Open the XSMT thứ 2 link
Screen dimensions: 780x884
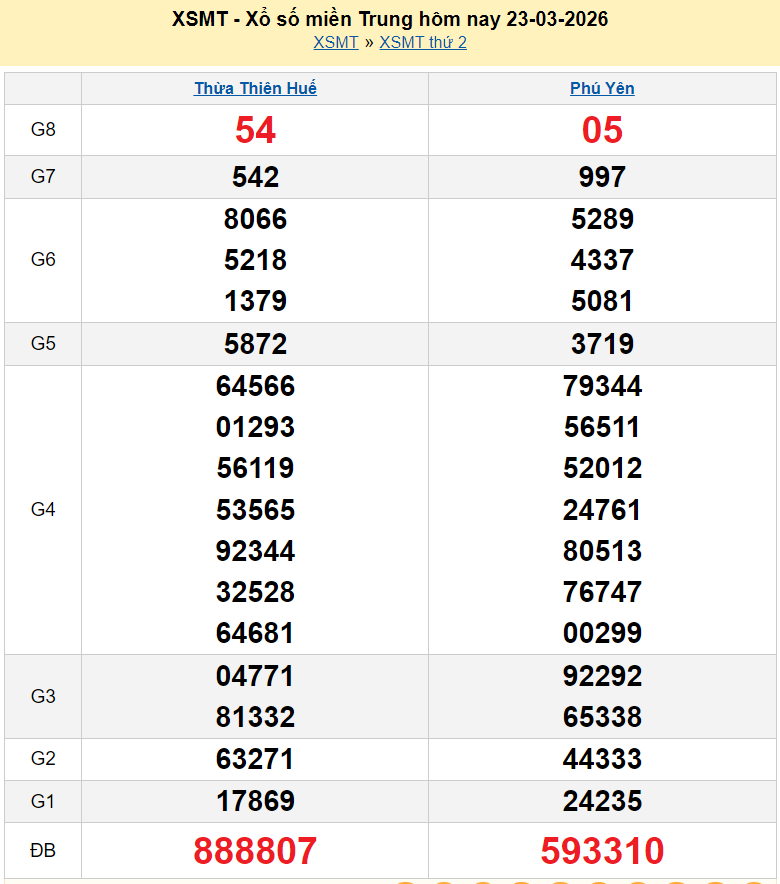tap(422, 42)
